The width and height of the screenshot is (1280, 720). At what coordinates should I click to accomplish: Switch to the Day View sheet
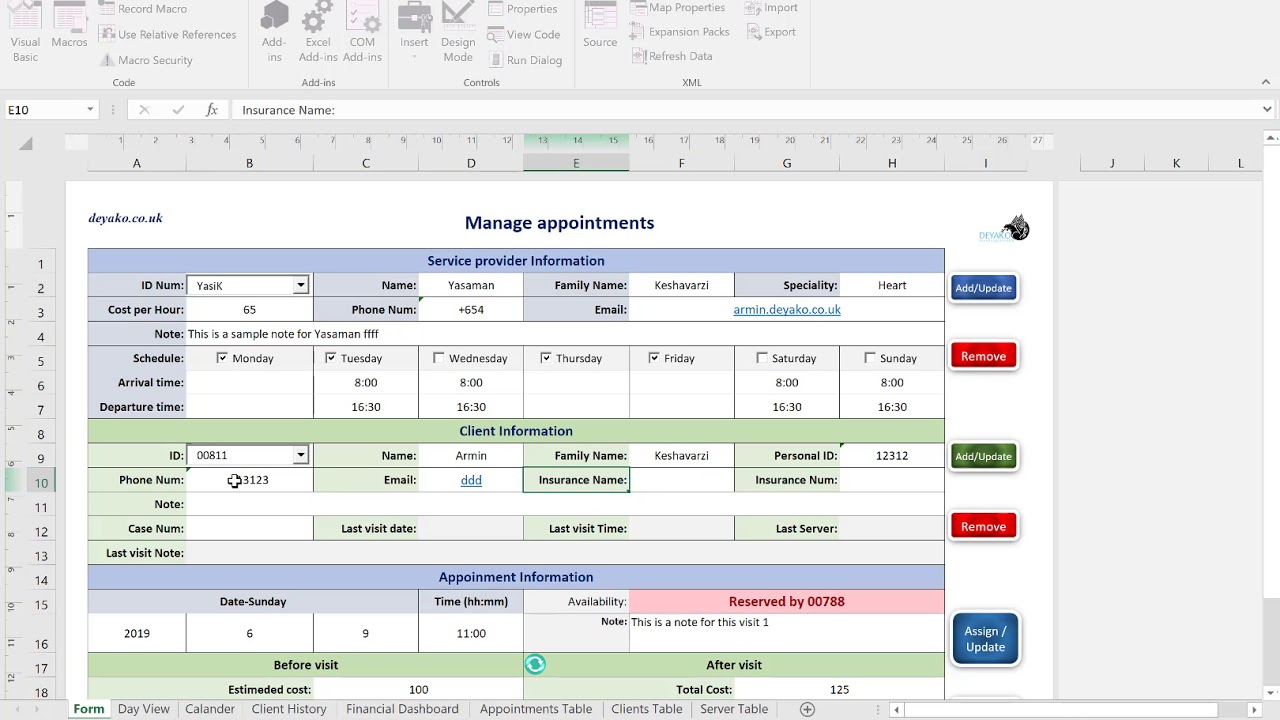tap(144, 709)
